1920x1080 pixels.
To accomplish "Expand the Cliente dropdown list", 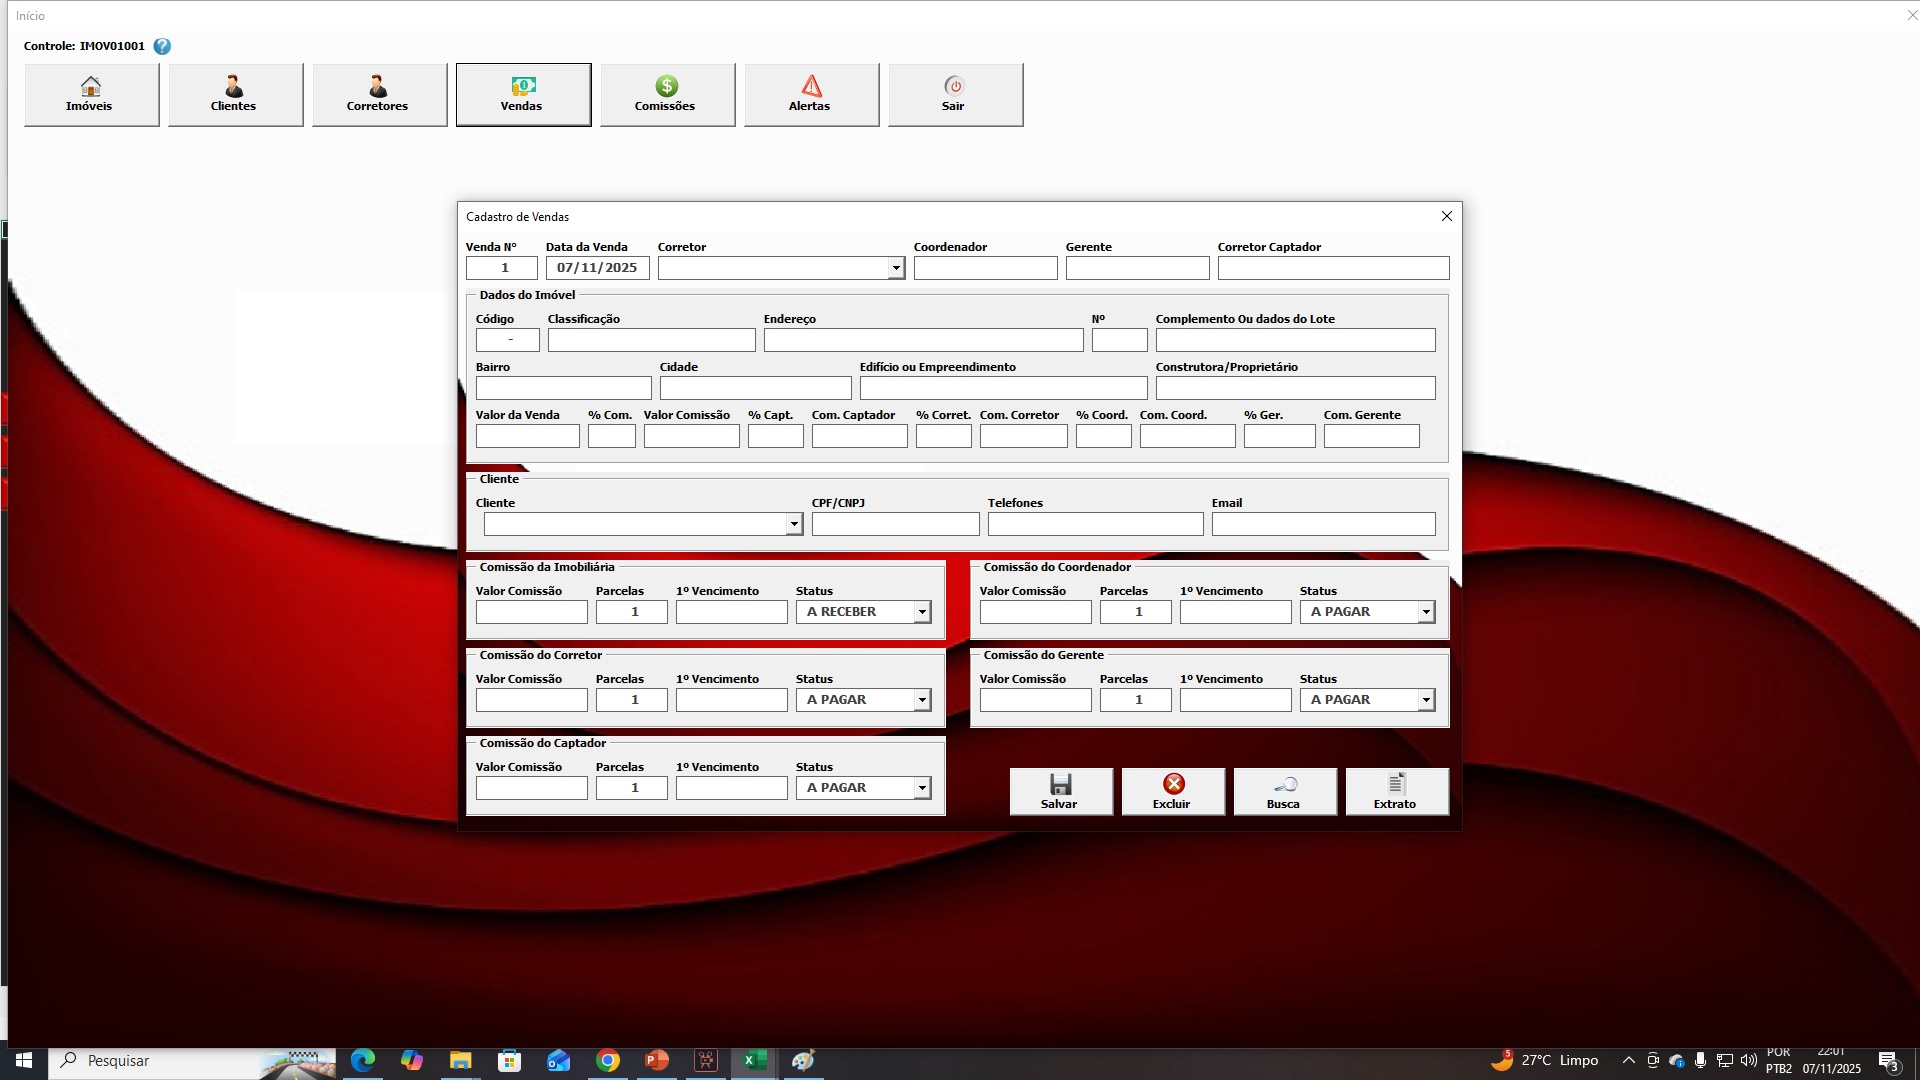I will (x=793, y=524).
